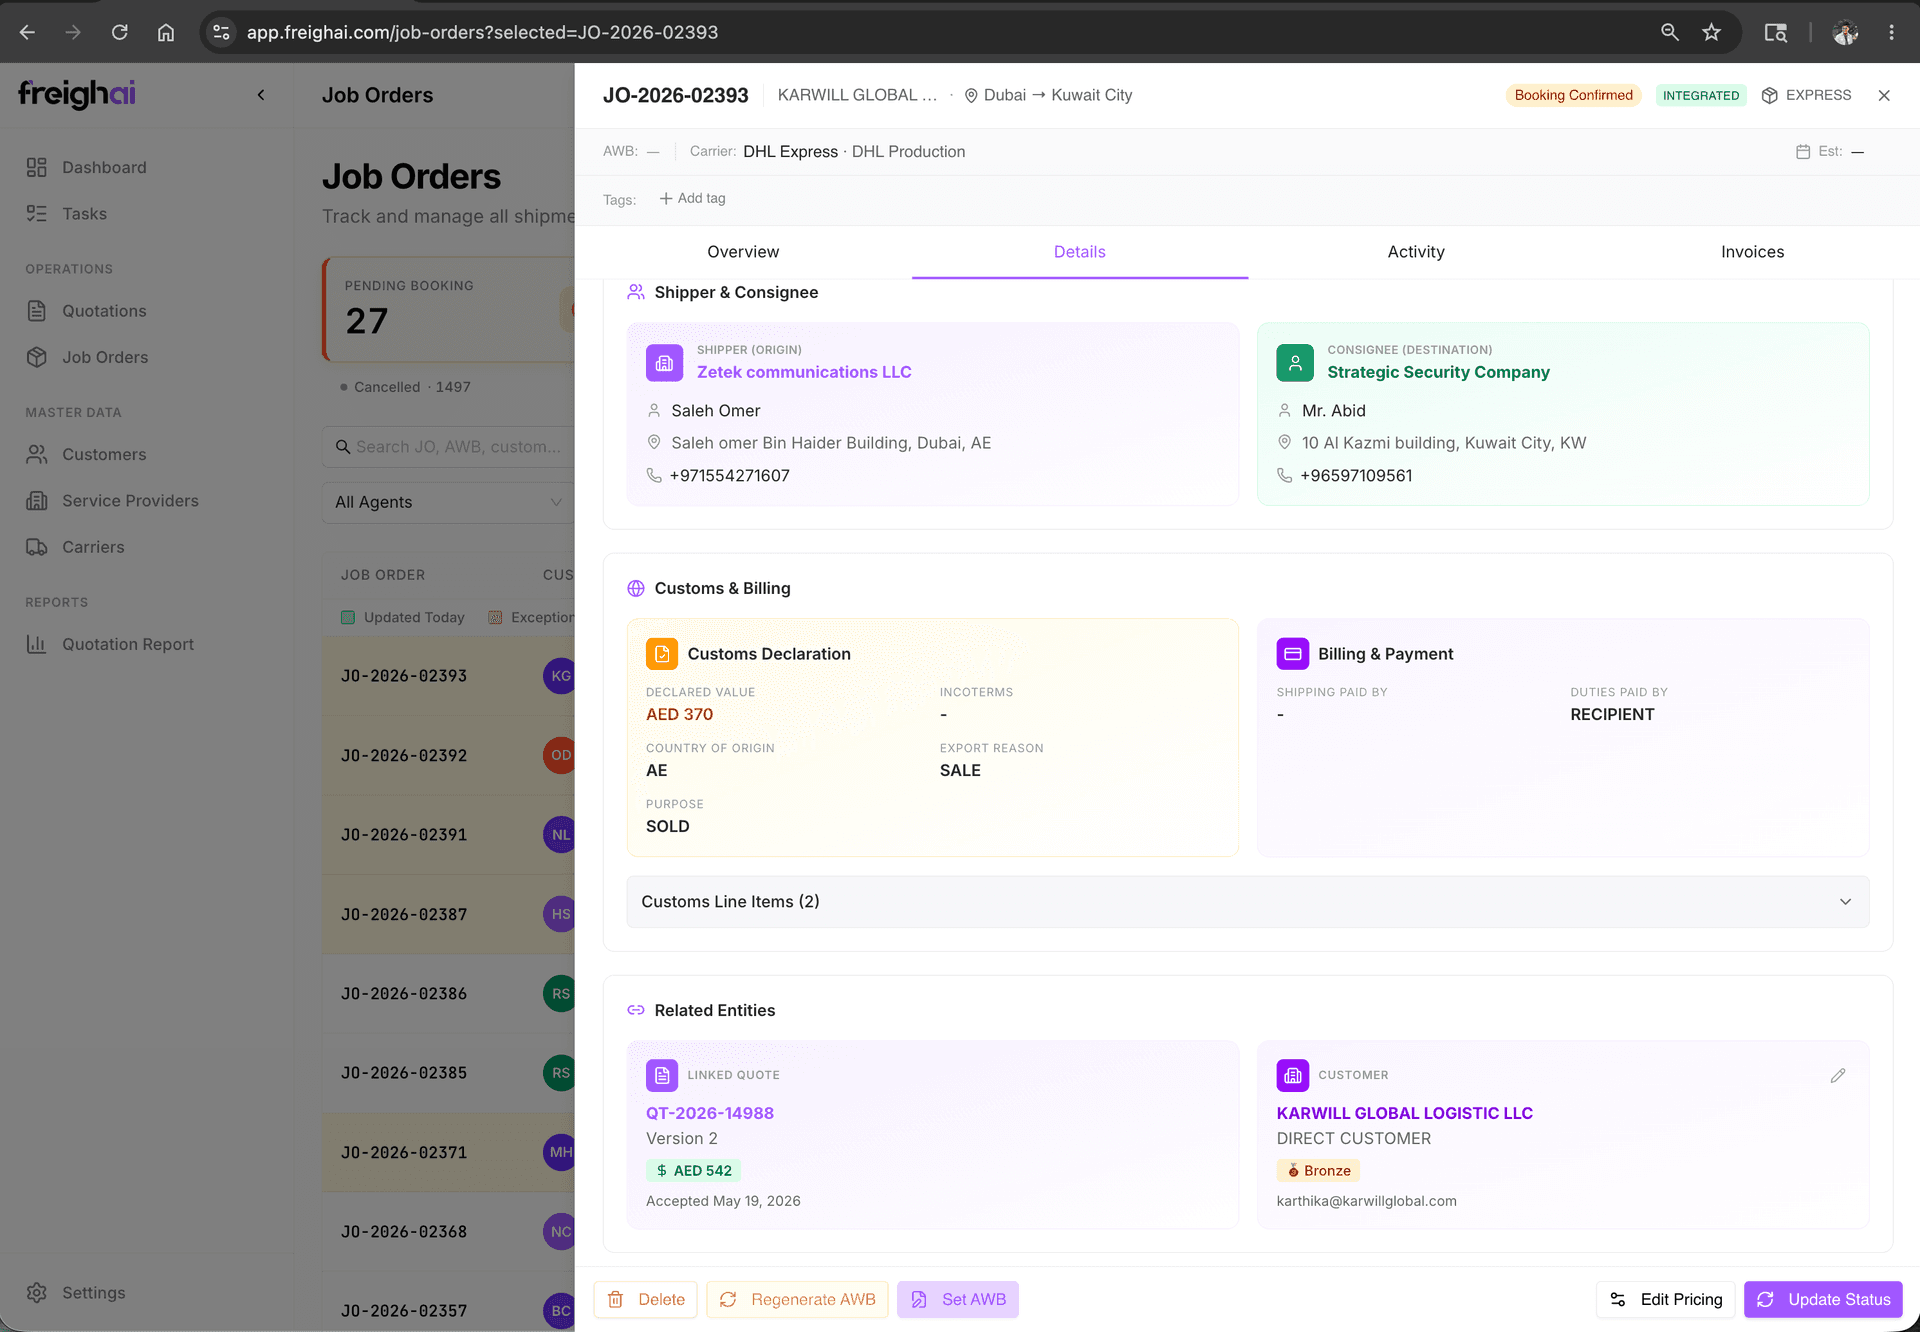Image resolution: width=1920 pixels, height=1332 pixels.
Task: Click the Customs Declaration document icon
Action: [662, 654]
